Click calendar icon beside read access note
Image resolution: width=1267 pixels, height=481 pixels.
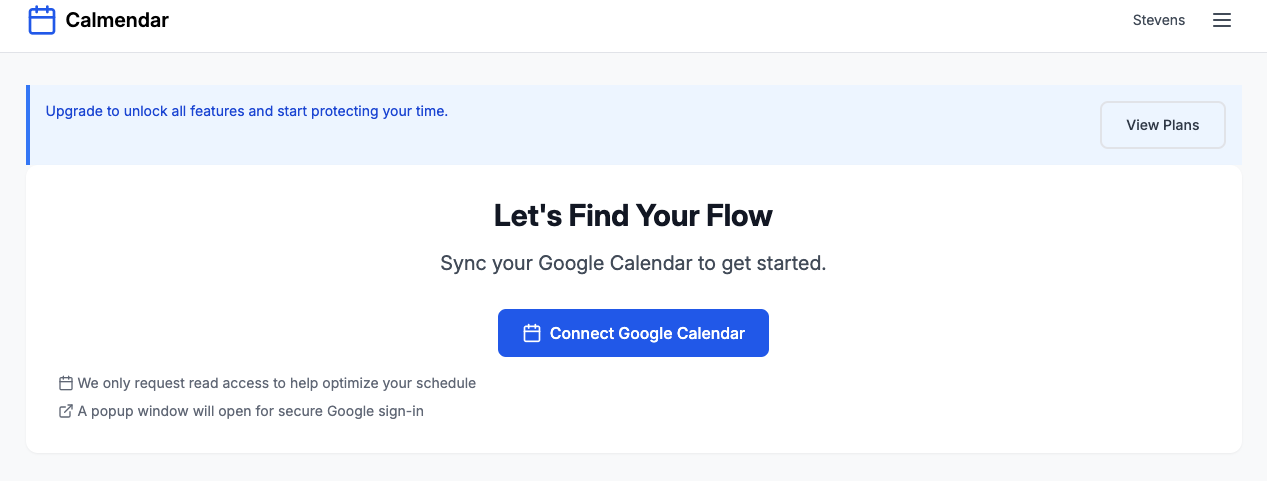pyautogui.click(x=66, y=383)
